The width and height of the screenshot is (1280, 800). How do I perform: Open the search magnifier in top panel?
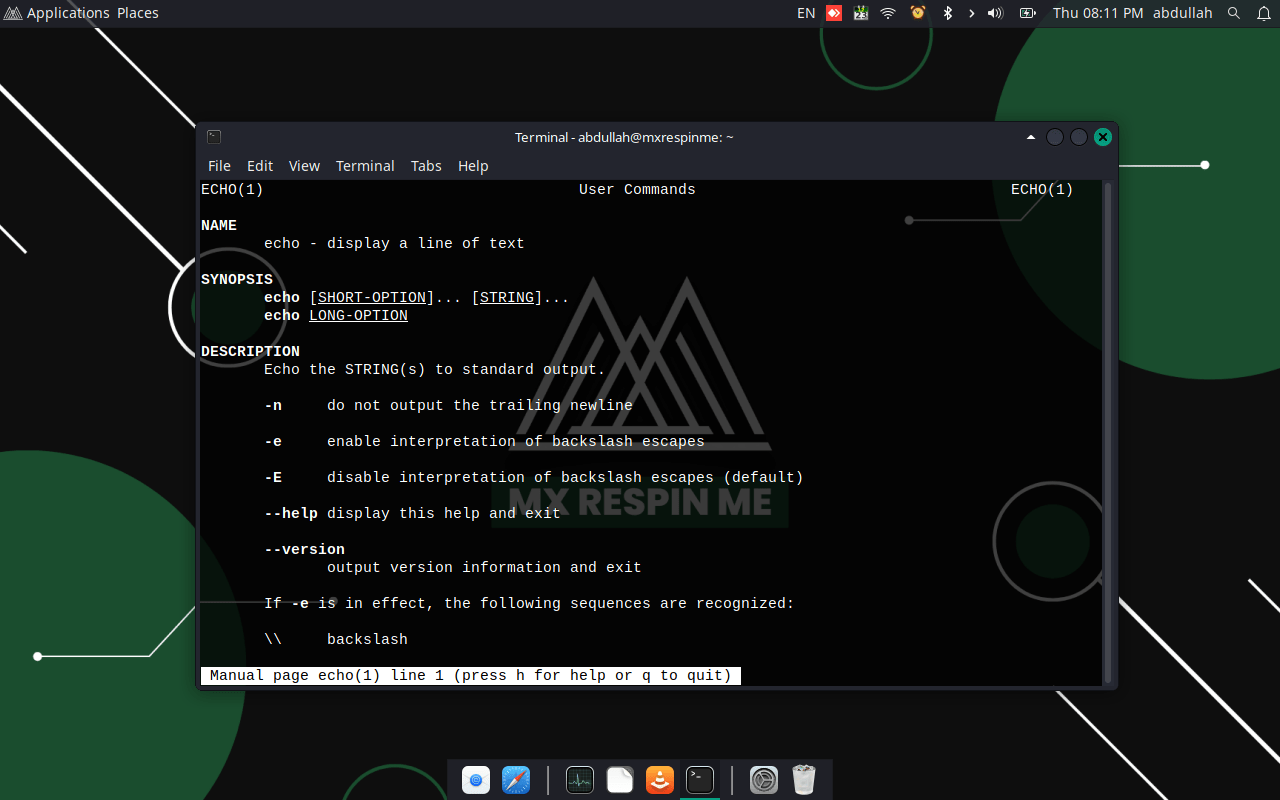(x=1234, y=13)
